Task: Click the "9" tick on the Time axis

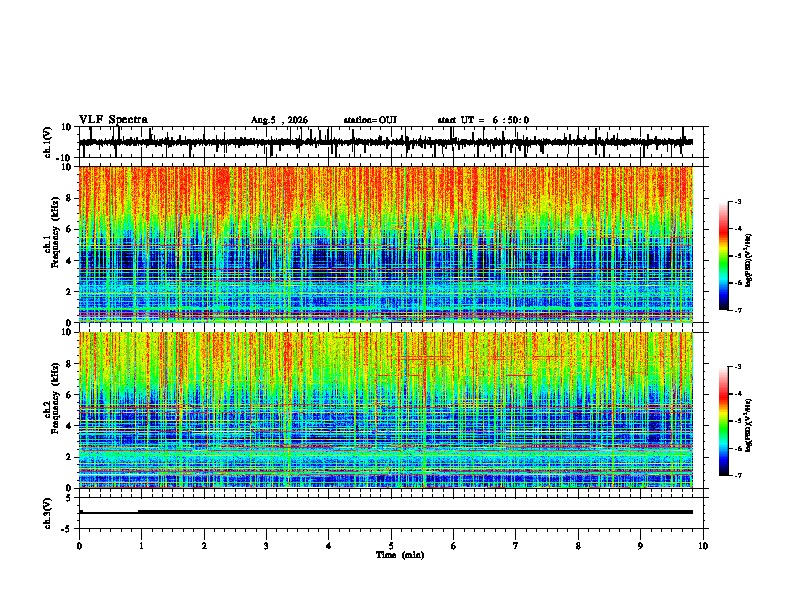Action: pyautogui.click(x=640, y=546)
